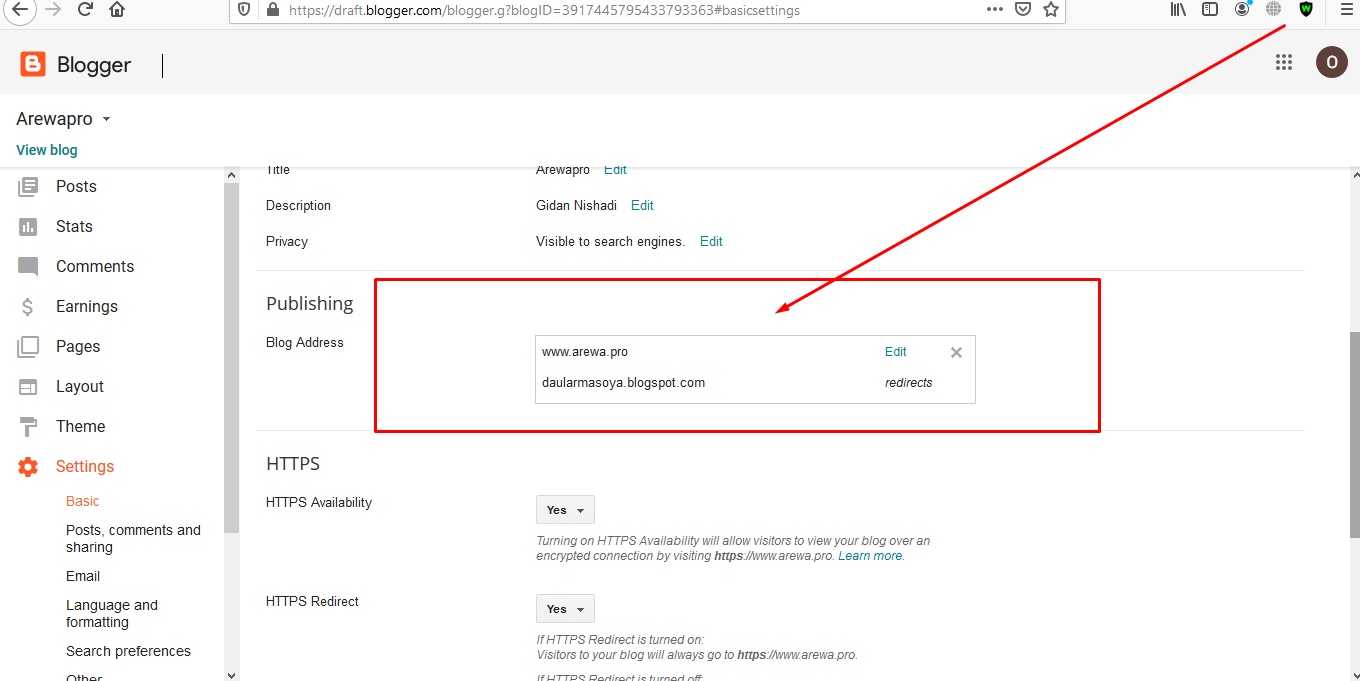Bookmark this page with the star icon
Screen dimensions: 1360x681
coord(1050,9)
